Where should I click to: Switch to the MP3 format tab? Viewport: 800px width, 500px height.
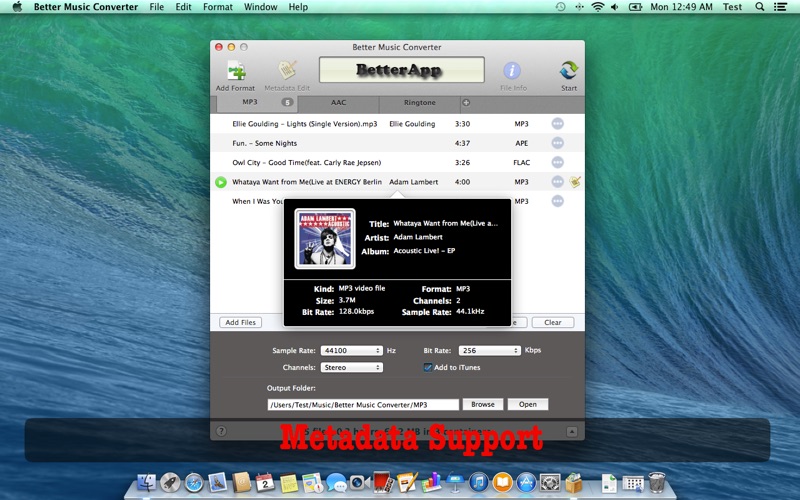[x=257, y=103]
